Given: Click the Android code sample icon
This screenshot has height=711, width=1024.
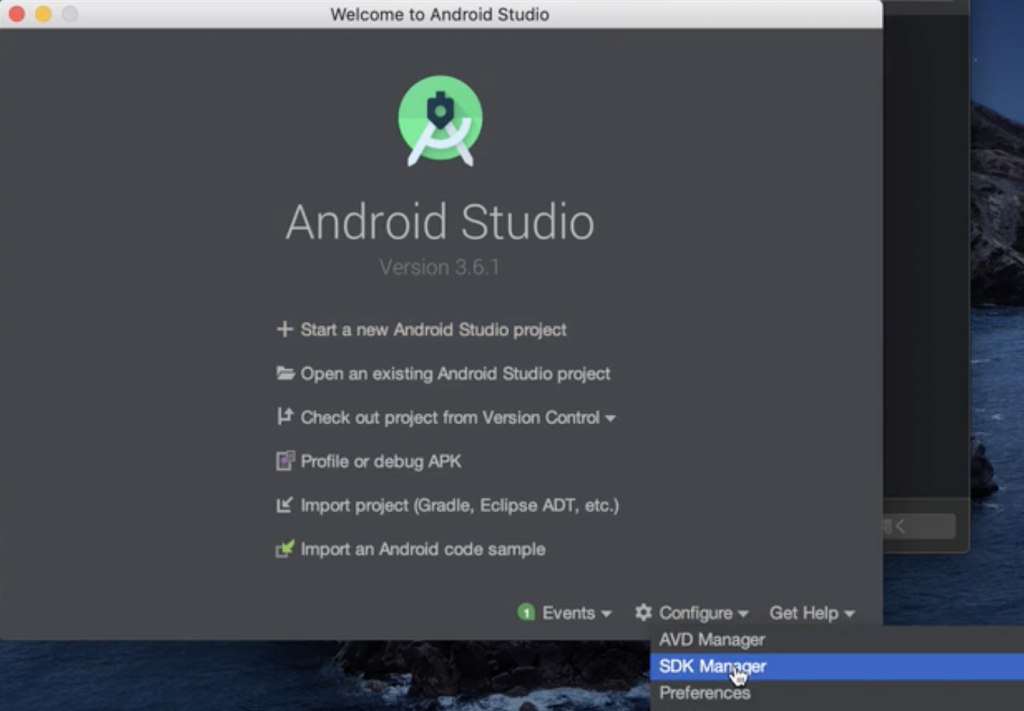Looking at the screenshot, I should click(285, 548).
